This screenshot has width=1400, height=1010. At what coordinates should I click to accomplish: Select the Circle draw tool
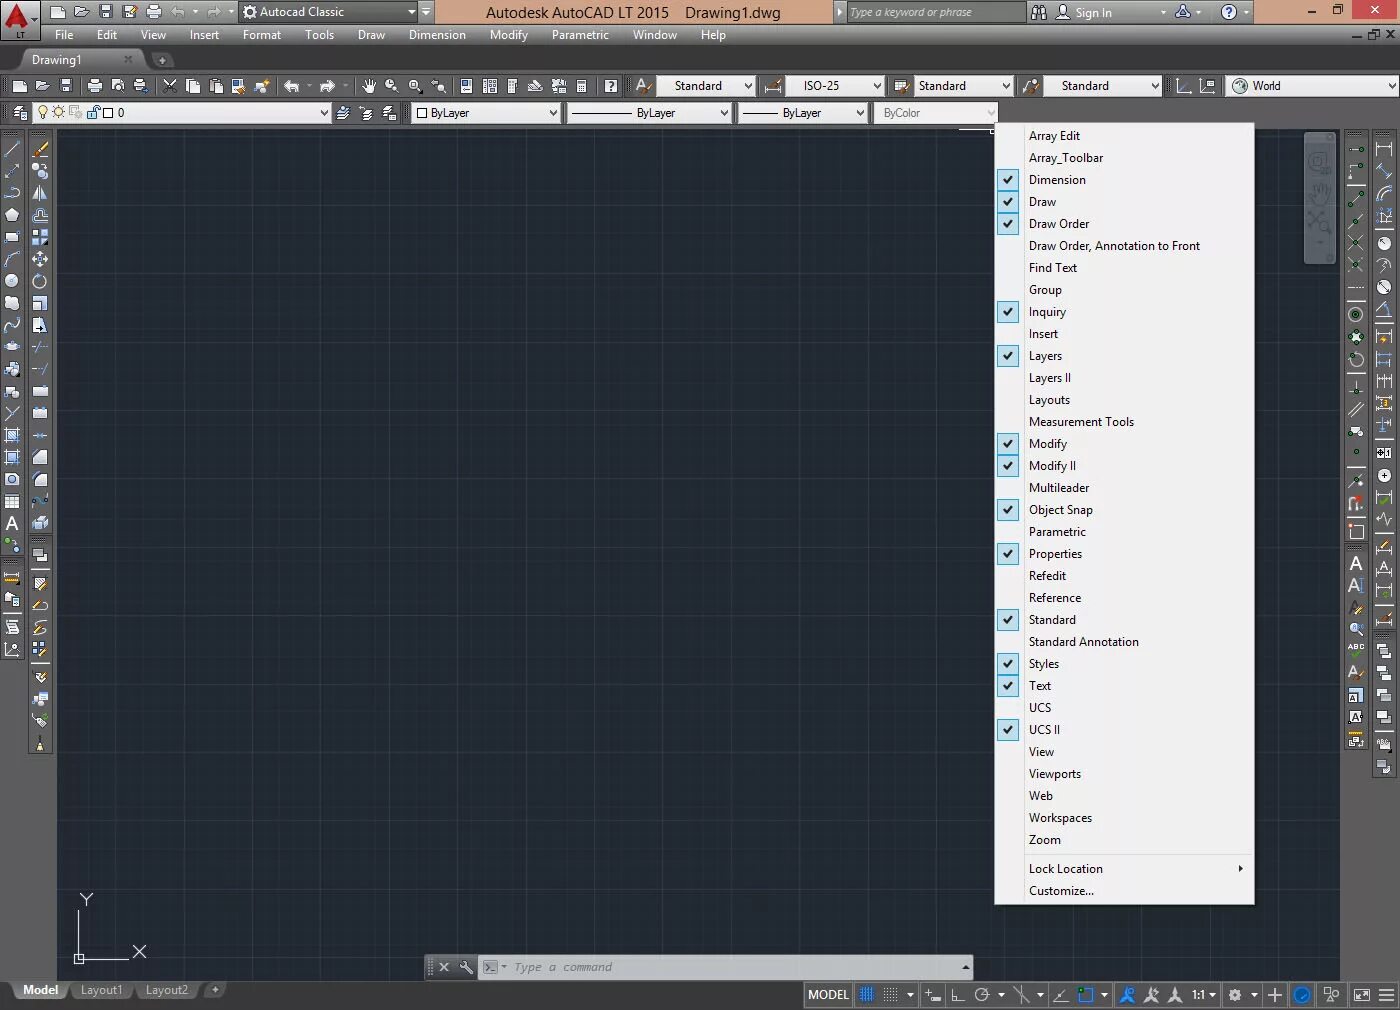coord(12,281)
